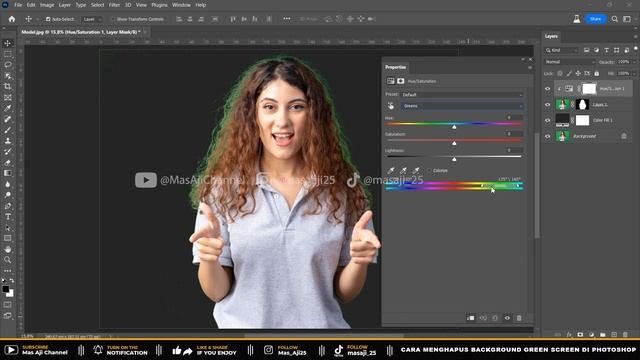
Task: Select the Subtract from Sample eyedropper
Action: point(416,170)
